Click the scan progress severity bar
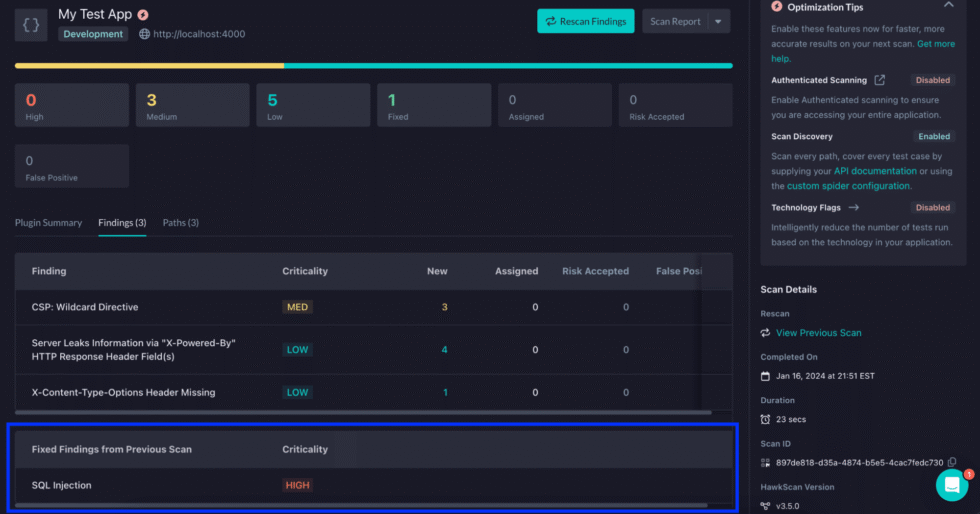980x514 pixels. tap(374, 66)
